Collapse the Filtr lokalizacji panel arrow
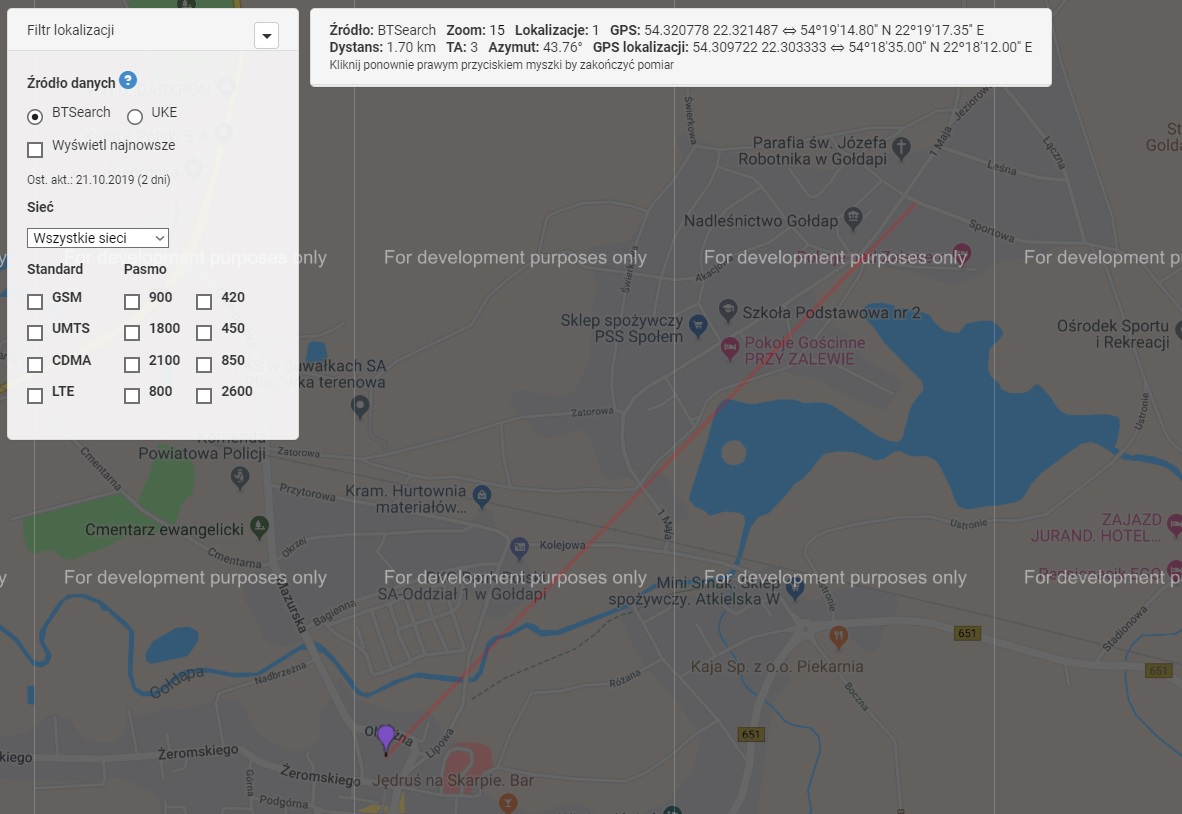This screenshot has width=1182, height=814. 266,35
